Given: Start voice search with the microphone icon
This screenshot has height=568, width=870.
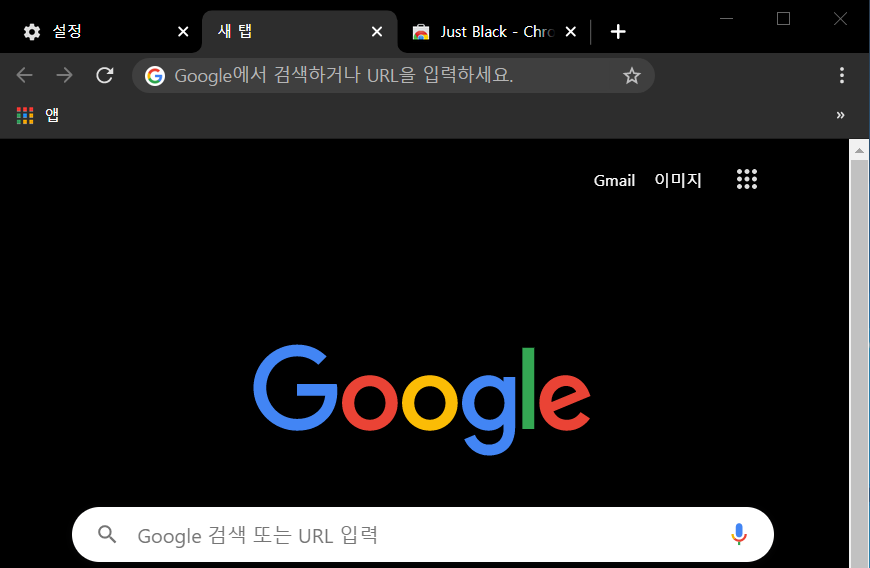Looking at the screenshot, I should pos(739,534).
